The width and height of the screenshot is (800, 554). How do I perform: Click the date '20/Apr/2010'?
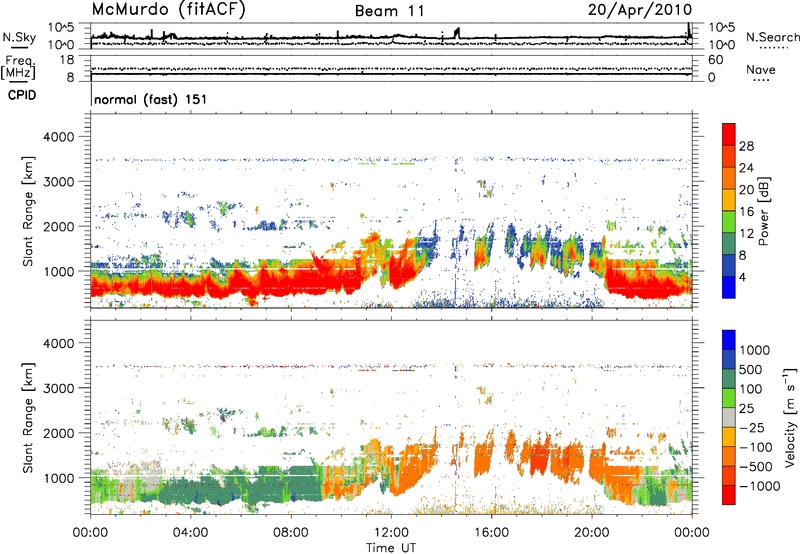pyautogui.click(x=640, y=10)
